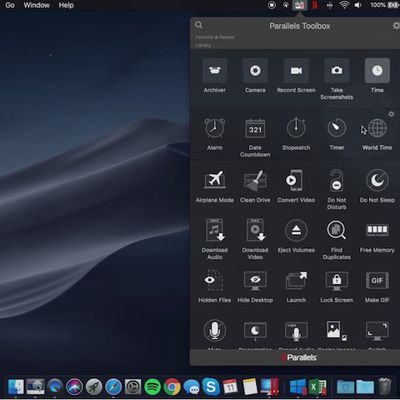The height and width of the screenshot is (400, 400).
Task: Run the Free Memory tool
Action: coord(377,230)
